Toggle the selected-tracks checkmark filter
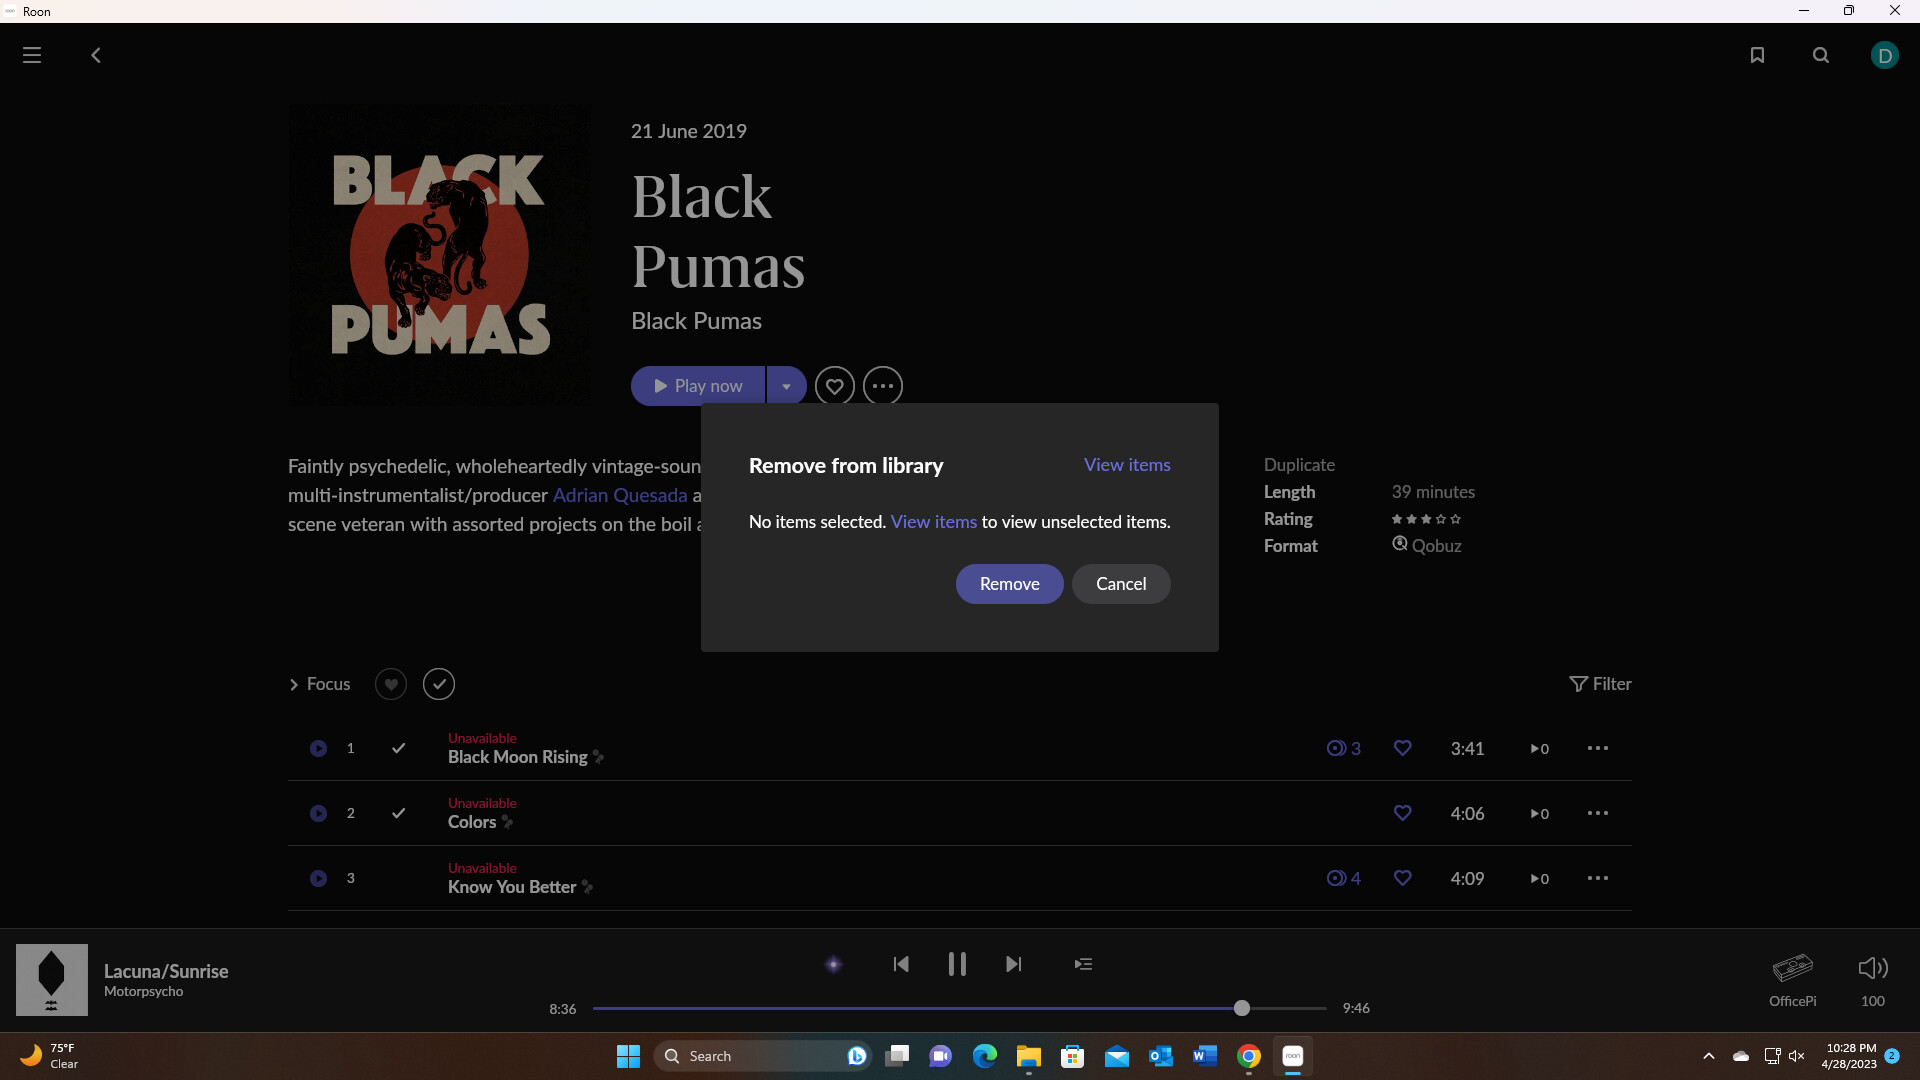The width and height of the screenshot is (1920, 1080). [439, 684]
